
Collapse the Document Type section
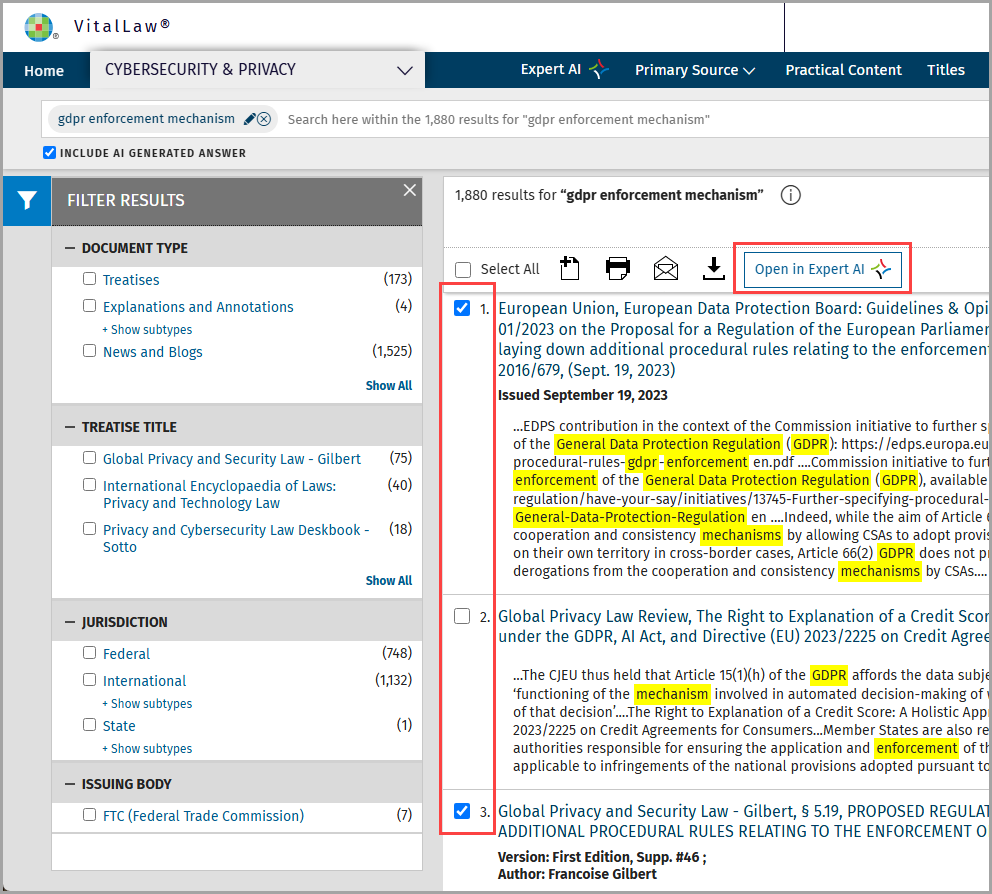pyautogui.click(x=70, y=248)
